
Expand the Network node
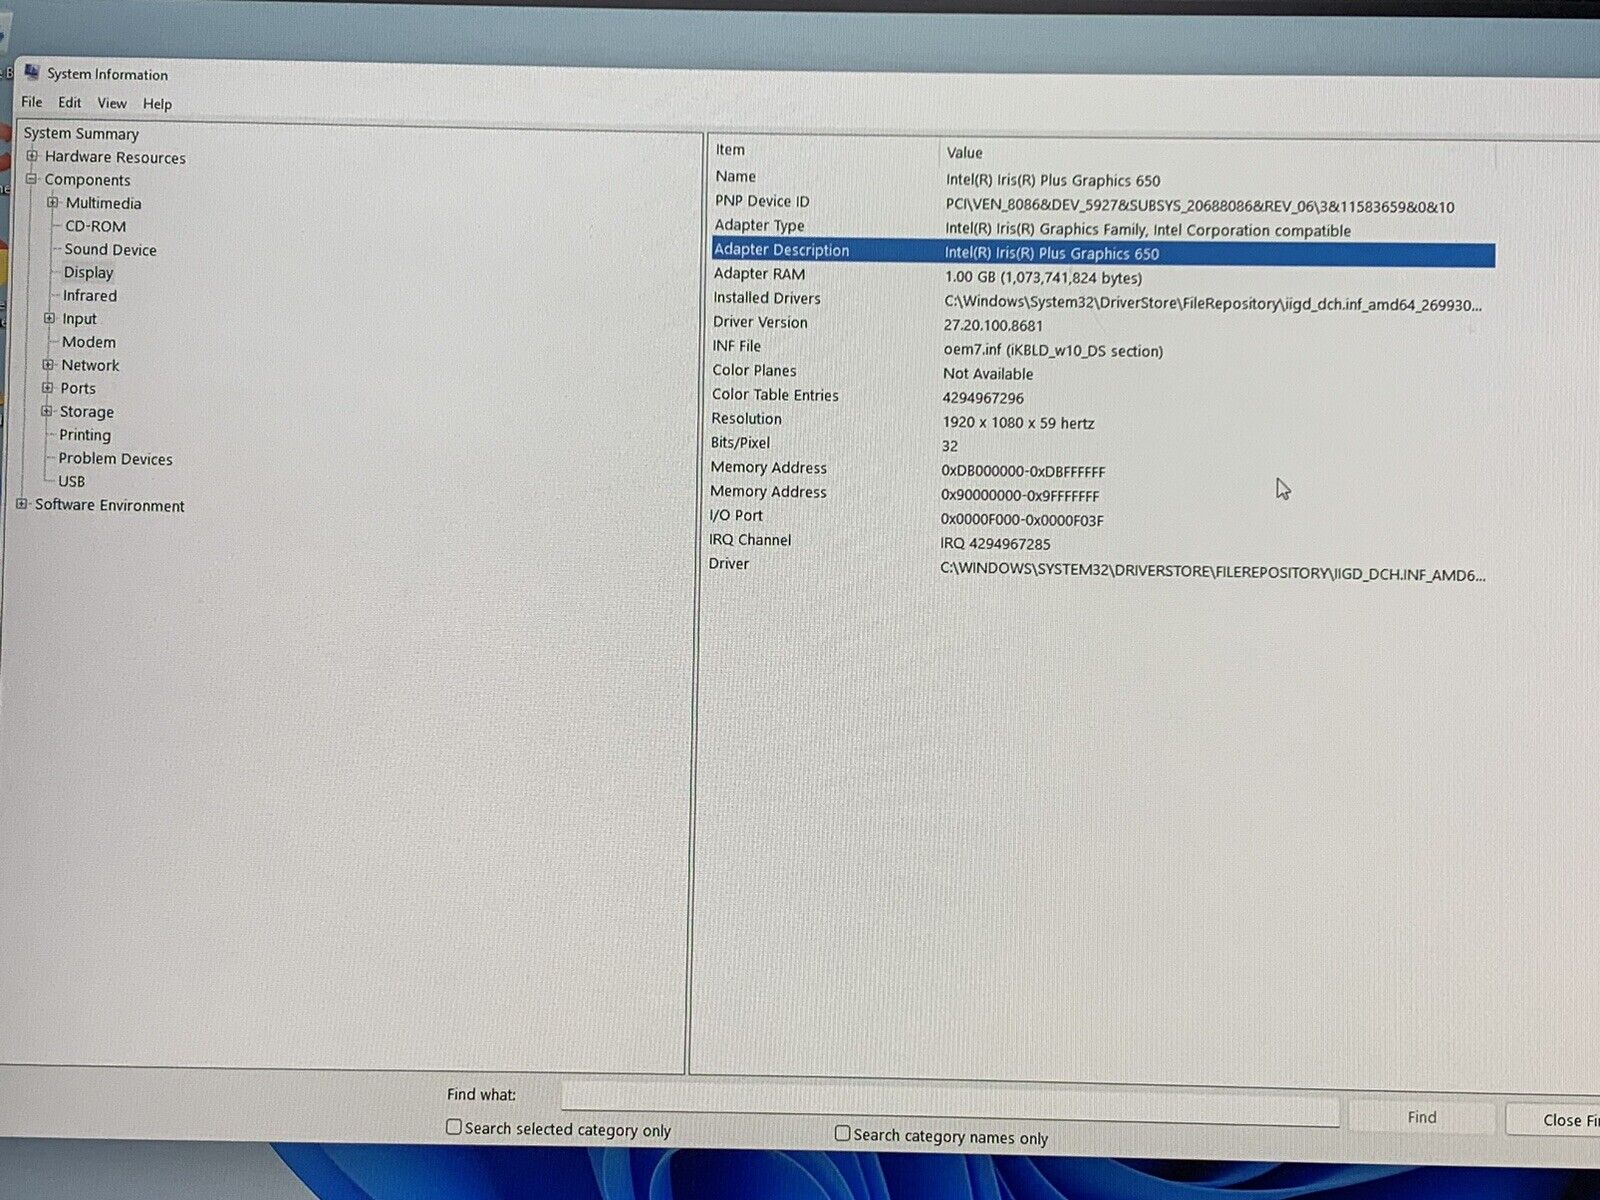point(48,365)
